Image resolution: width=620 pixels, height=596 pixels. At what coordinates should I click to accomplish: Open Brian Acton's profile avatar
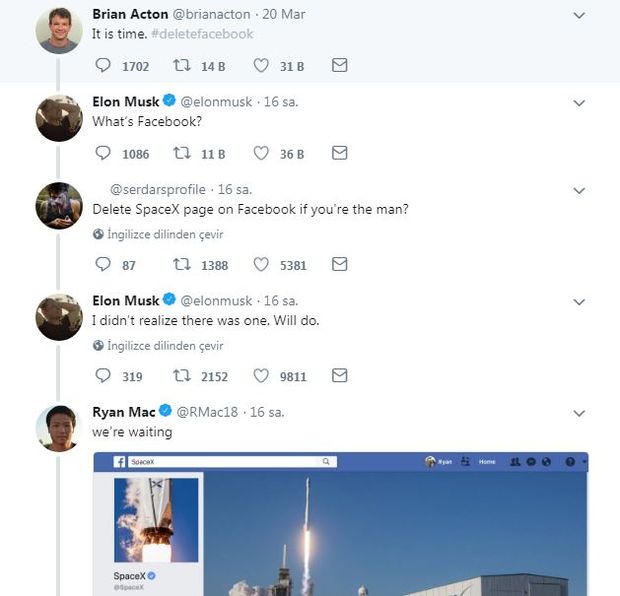(59, 30)
